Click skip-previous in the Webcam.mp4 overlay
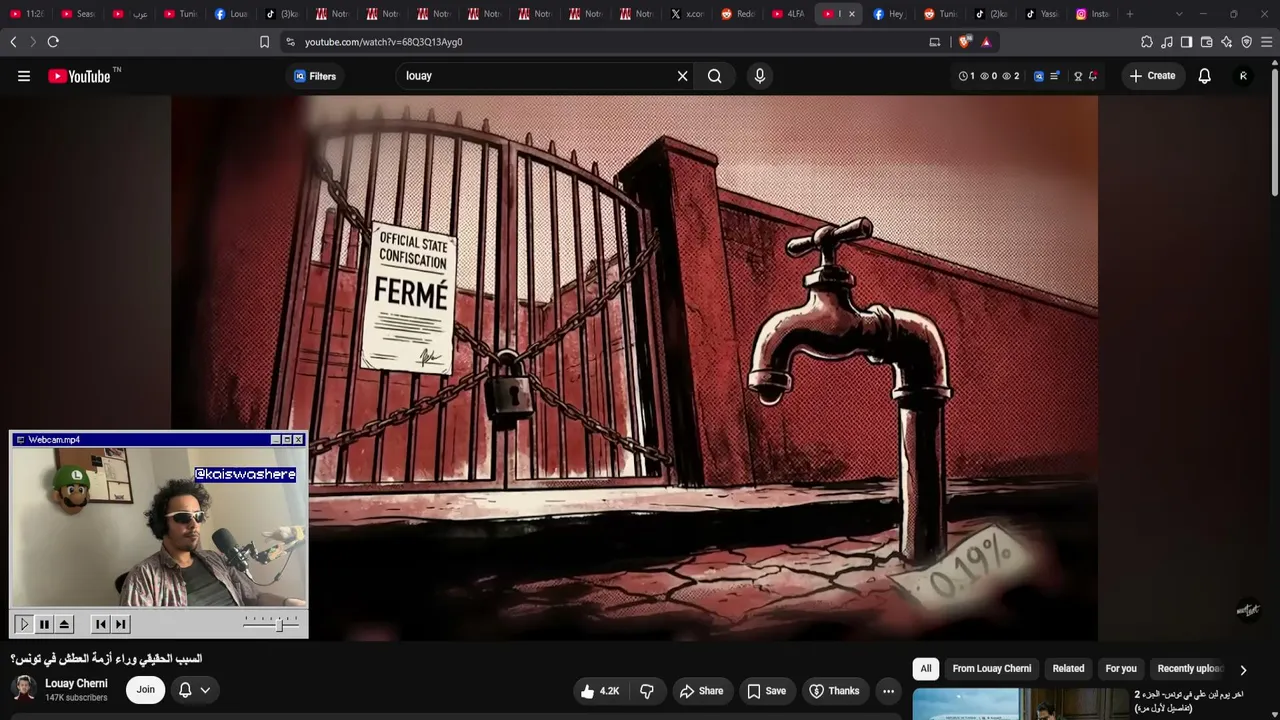This screenshot has width=1280, height=720. click(100, 624)
